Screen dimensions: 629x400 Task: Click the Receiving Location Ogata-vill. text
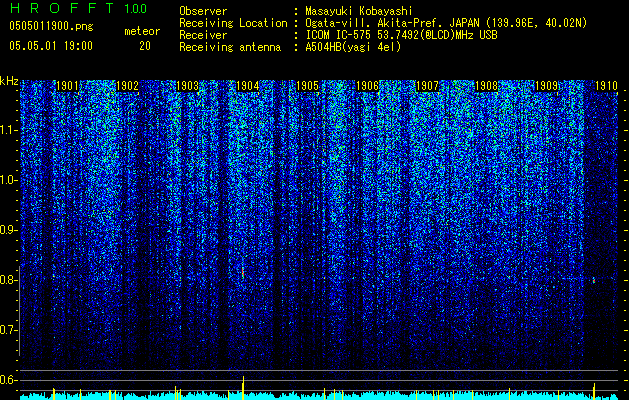click(x=446, y=23)
